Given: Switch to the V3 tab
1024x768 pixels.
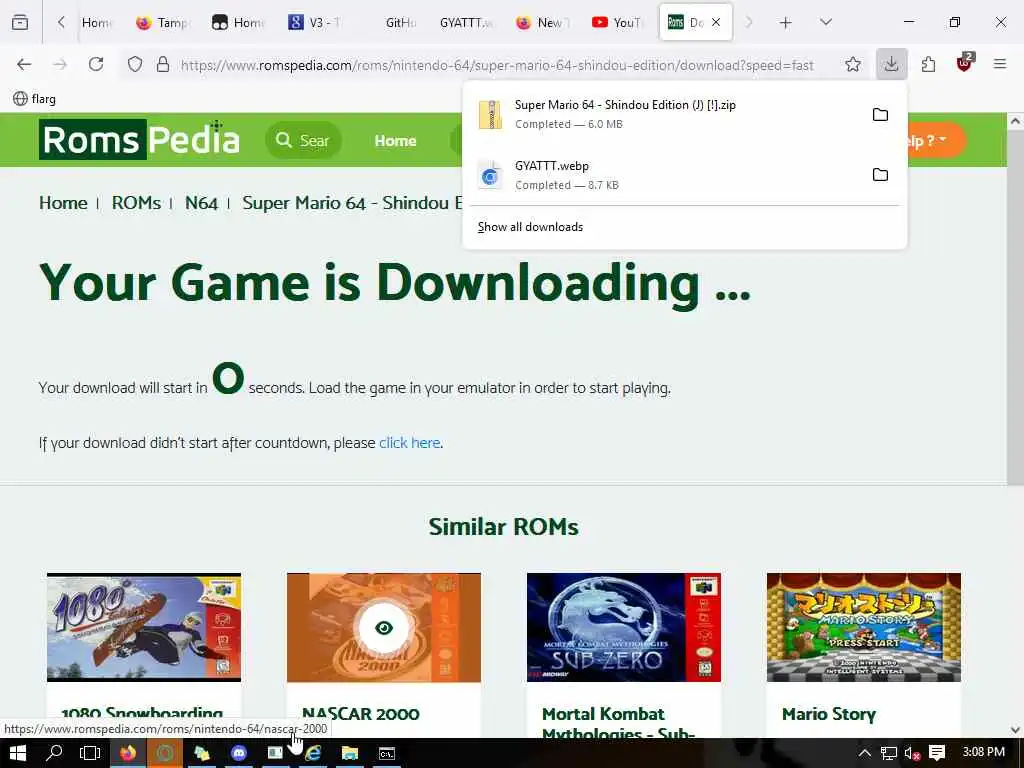Looking at the screenshot, I should coord(315,23).
